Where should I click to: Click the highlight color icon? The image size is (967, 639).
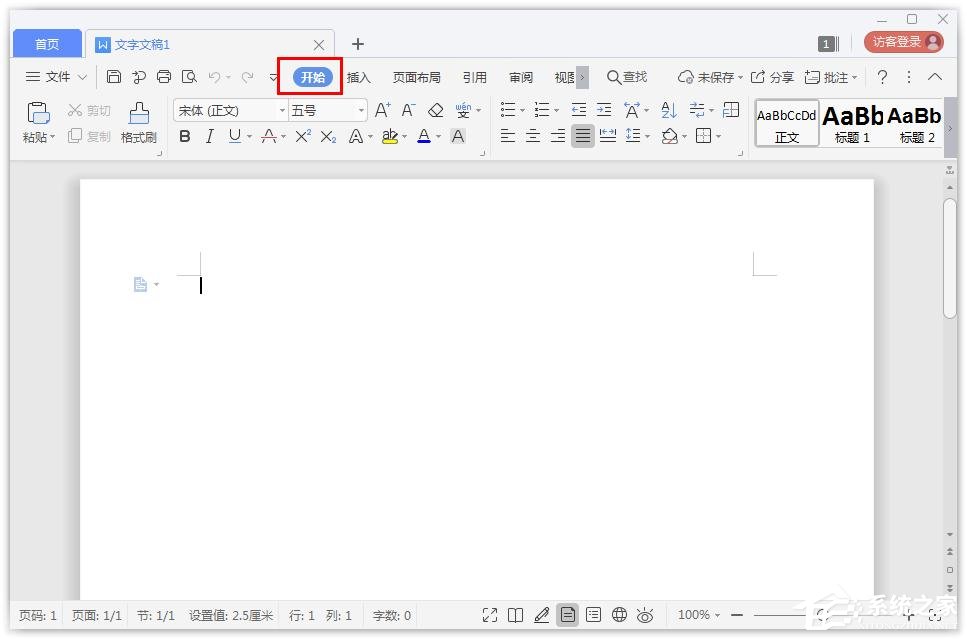(390, 137)
